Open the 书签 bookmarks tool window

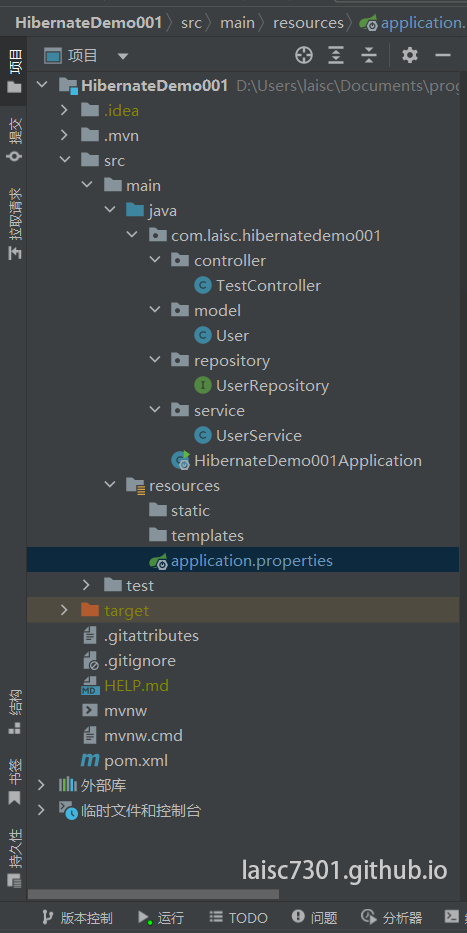pyautogui.click(x=14, y=781)
